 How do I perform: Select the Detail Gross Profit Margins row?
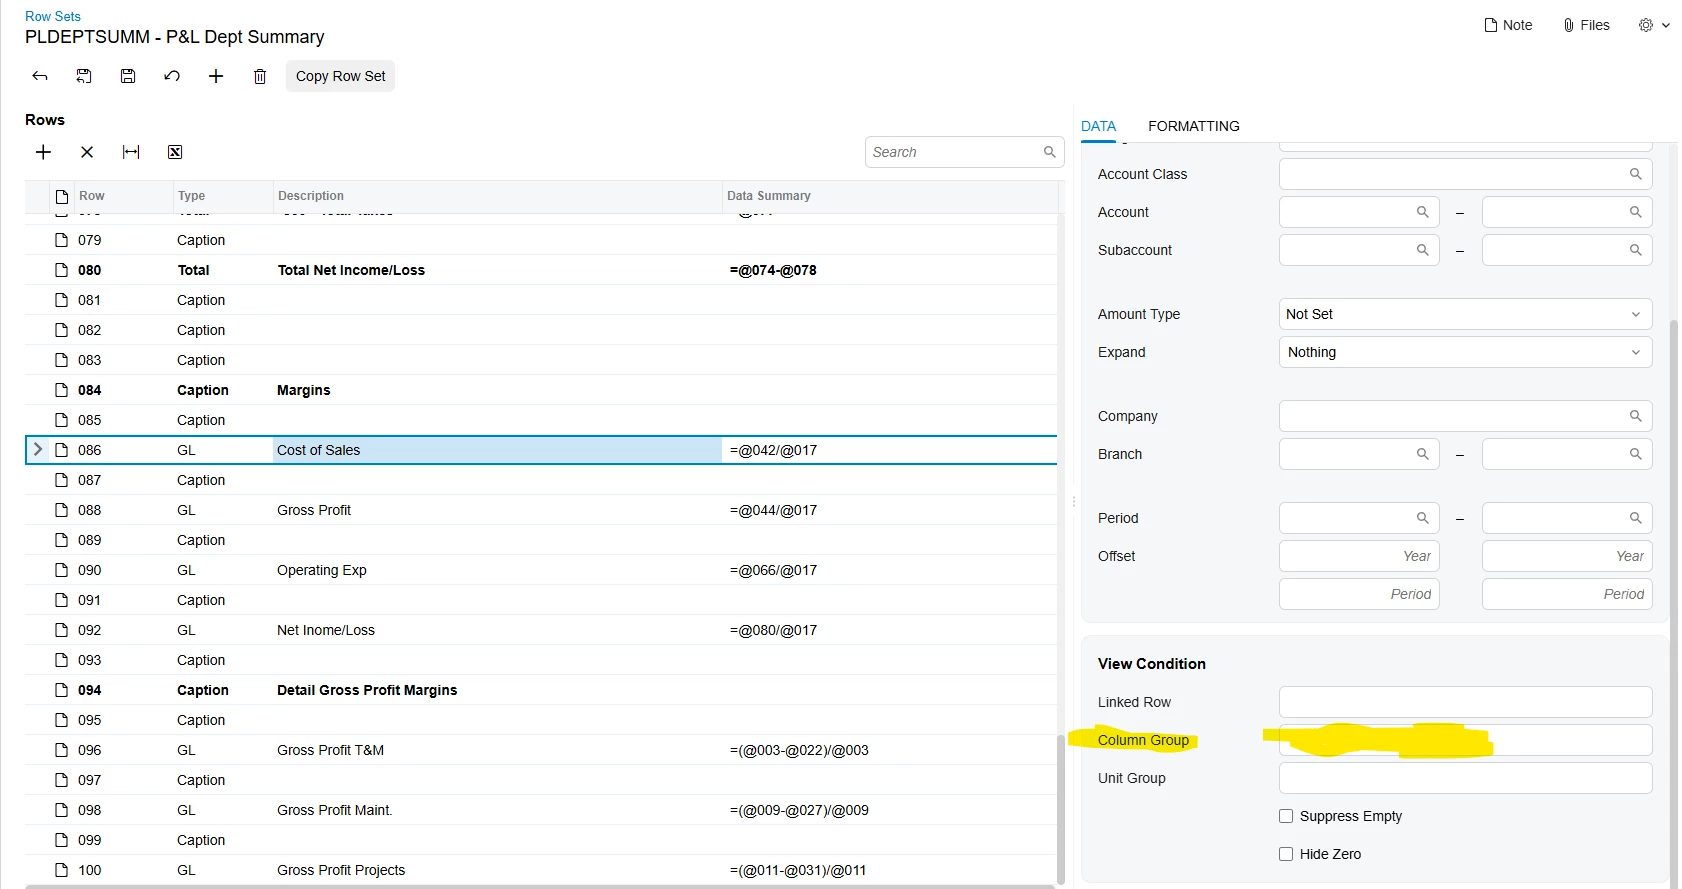pos(540,690)
